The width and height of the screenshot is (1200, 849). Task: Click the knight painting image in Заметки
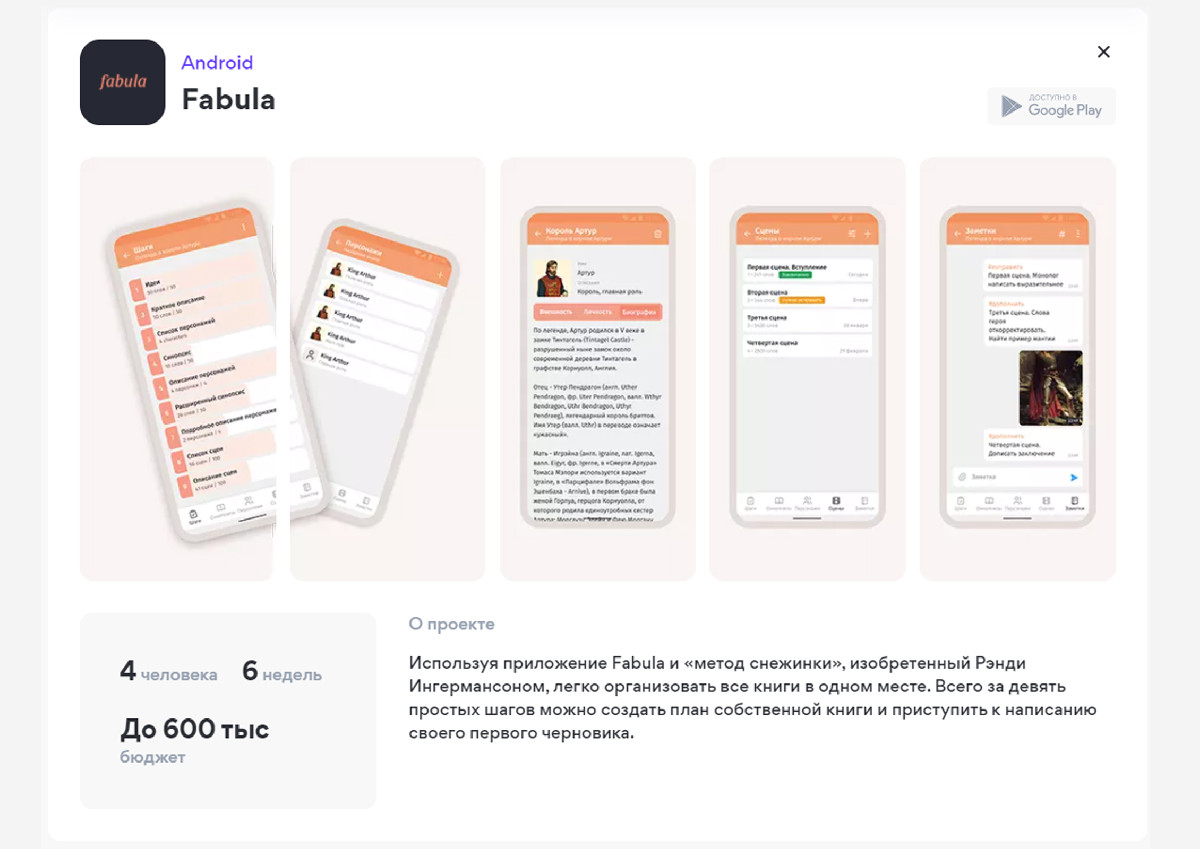(1050, 388)
